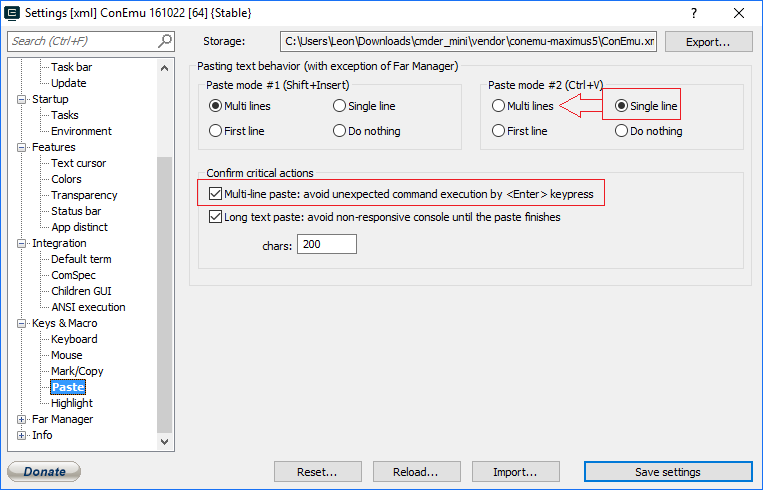The width and height of the screenshot is (763, 490).
Task: Open the ANSI execution settings page
Action: [x=89, y=308]
